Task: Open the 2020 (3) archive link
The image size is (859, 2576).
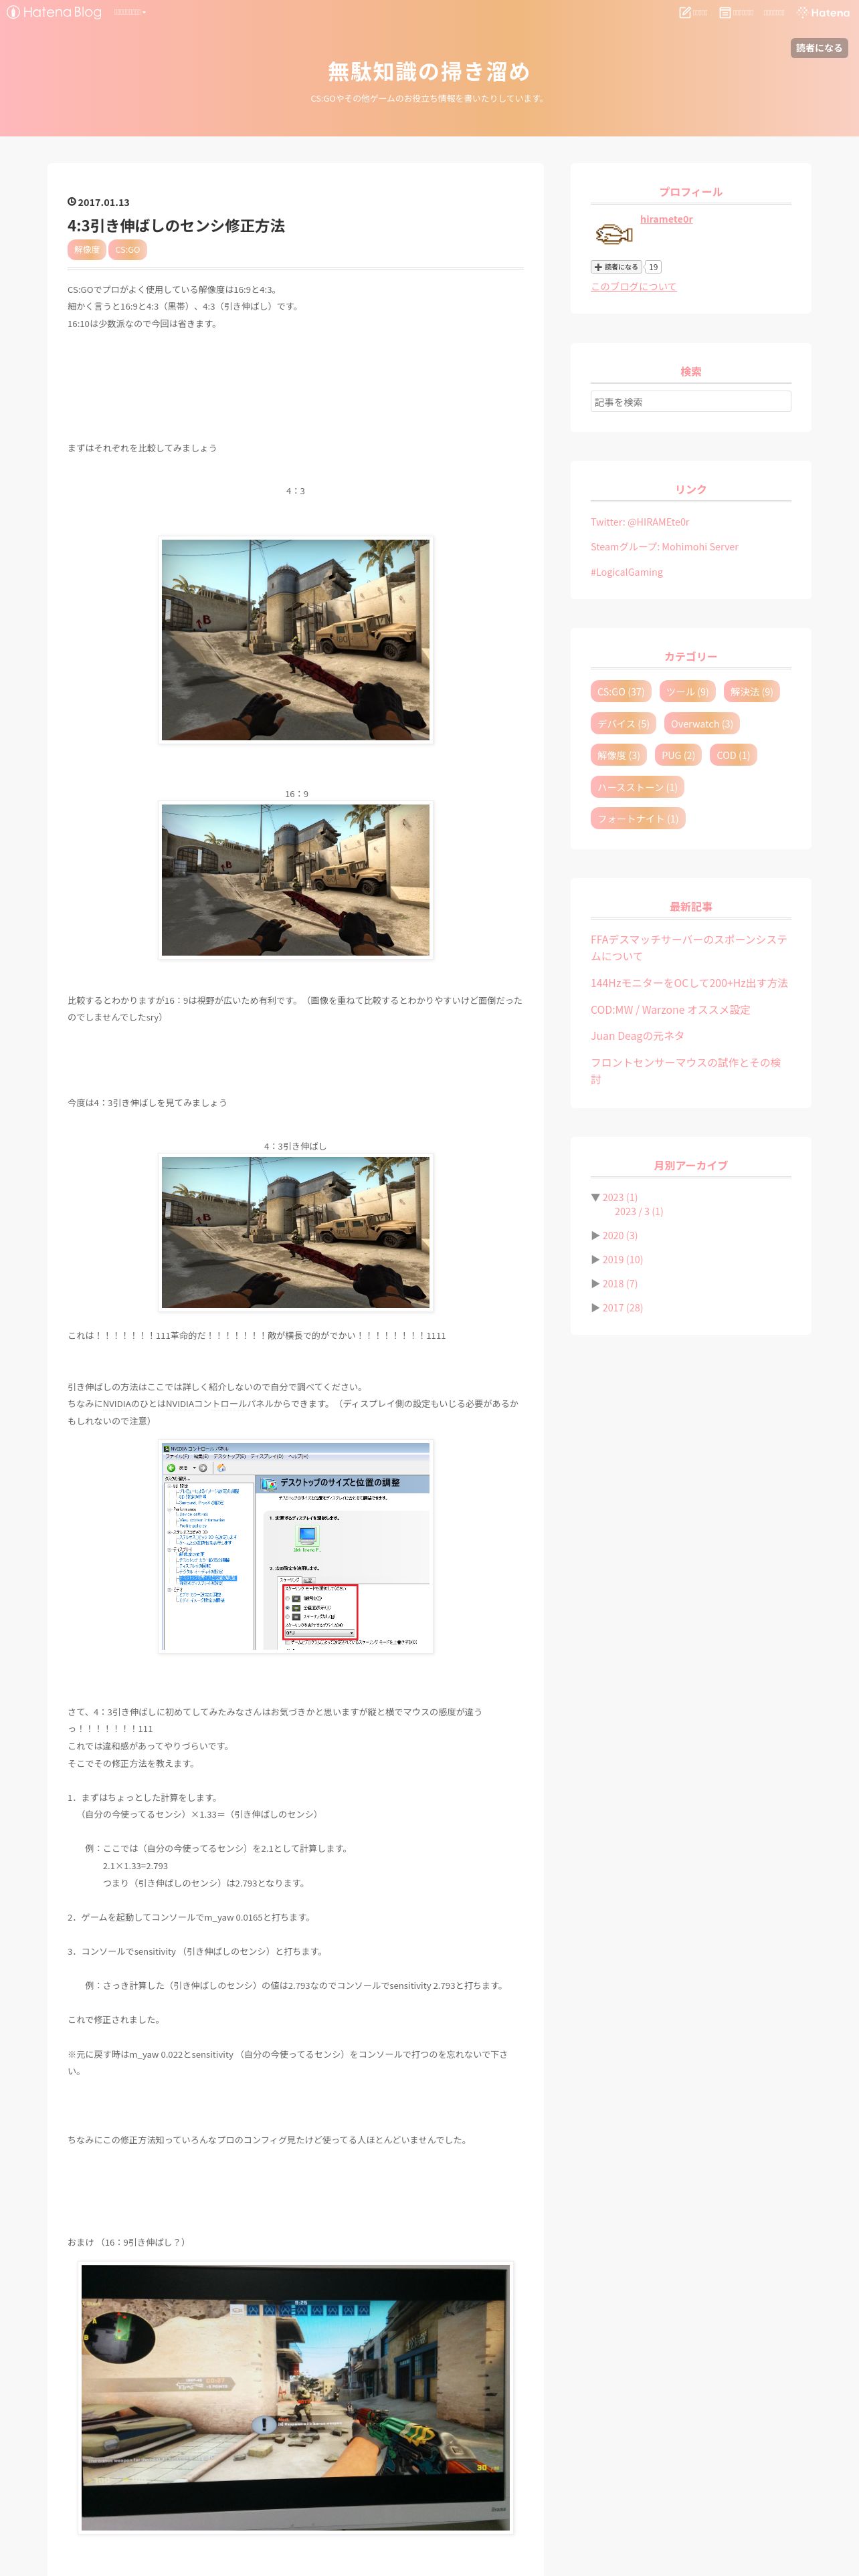Action: [x=620, y=1235]
